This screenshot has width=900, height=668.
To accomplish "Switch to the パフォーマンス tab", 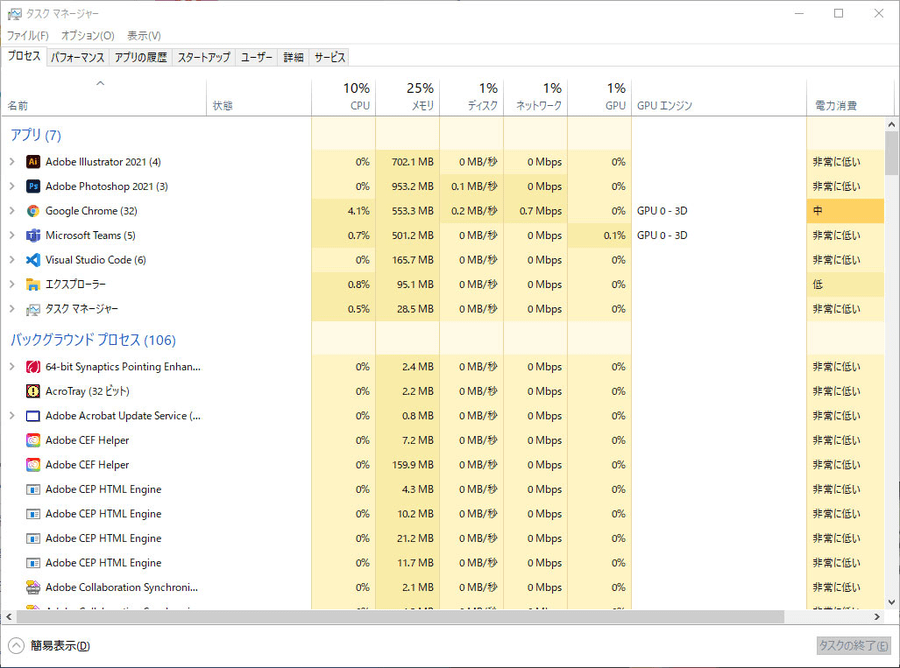I will click(77, 57).
